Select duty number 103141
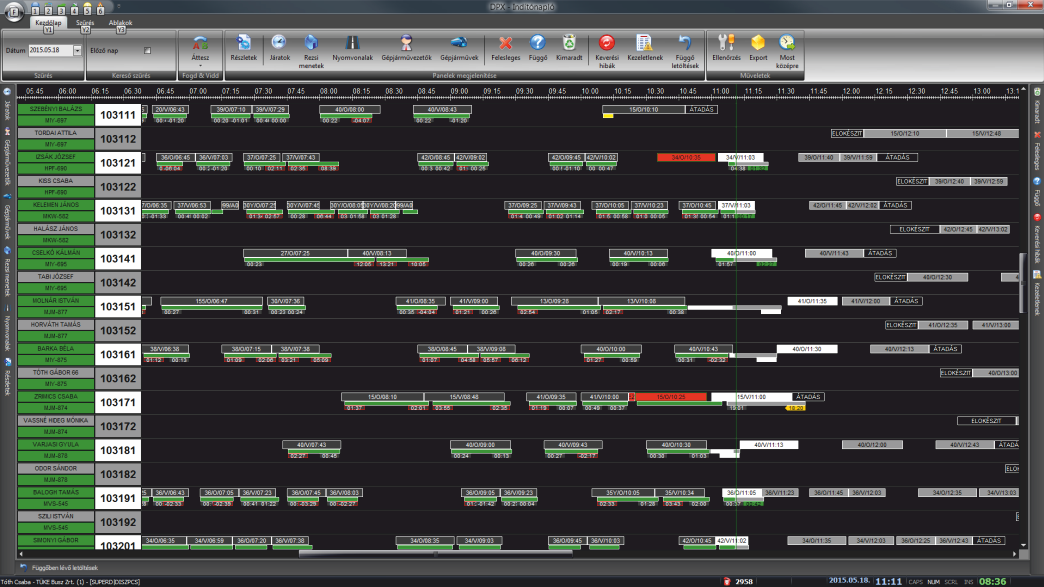The width and height of the screenshot is (1044, 587). [x=118, y=259]
